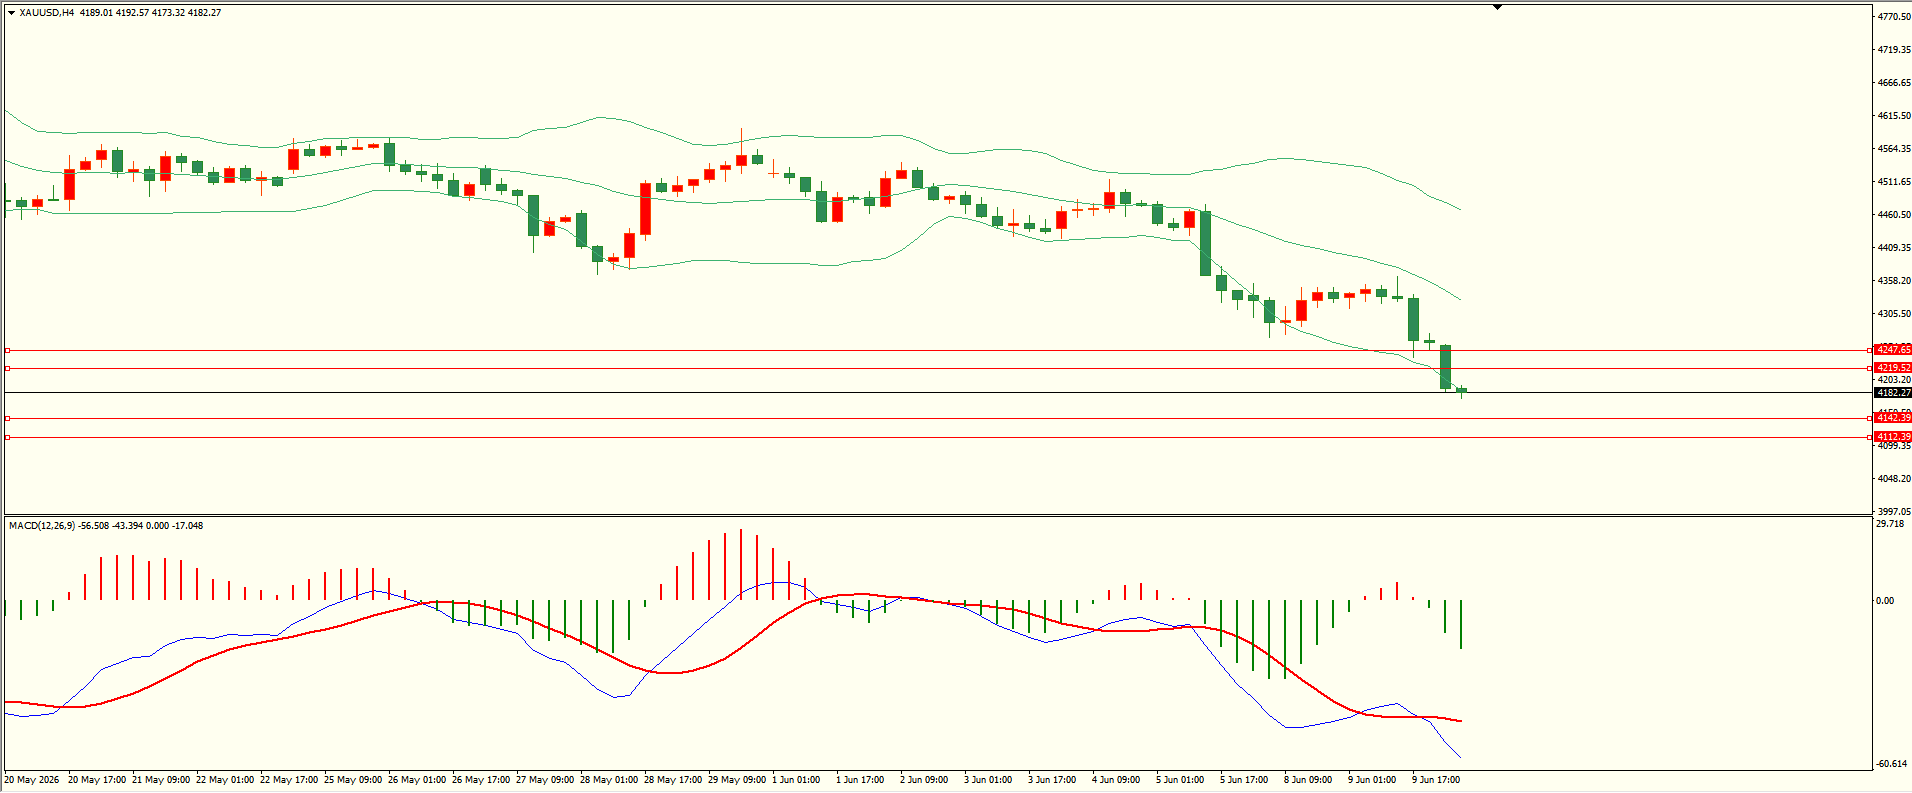This screenshot has height=793, width=1912.
Task: Click the 4666.65 price scale value
Action: pos(1894,83)
